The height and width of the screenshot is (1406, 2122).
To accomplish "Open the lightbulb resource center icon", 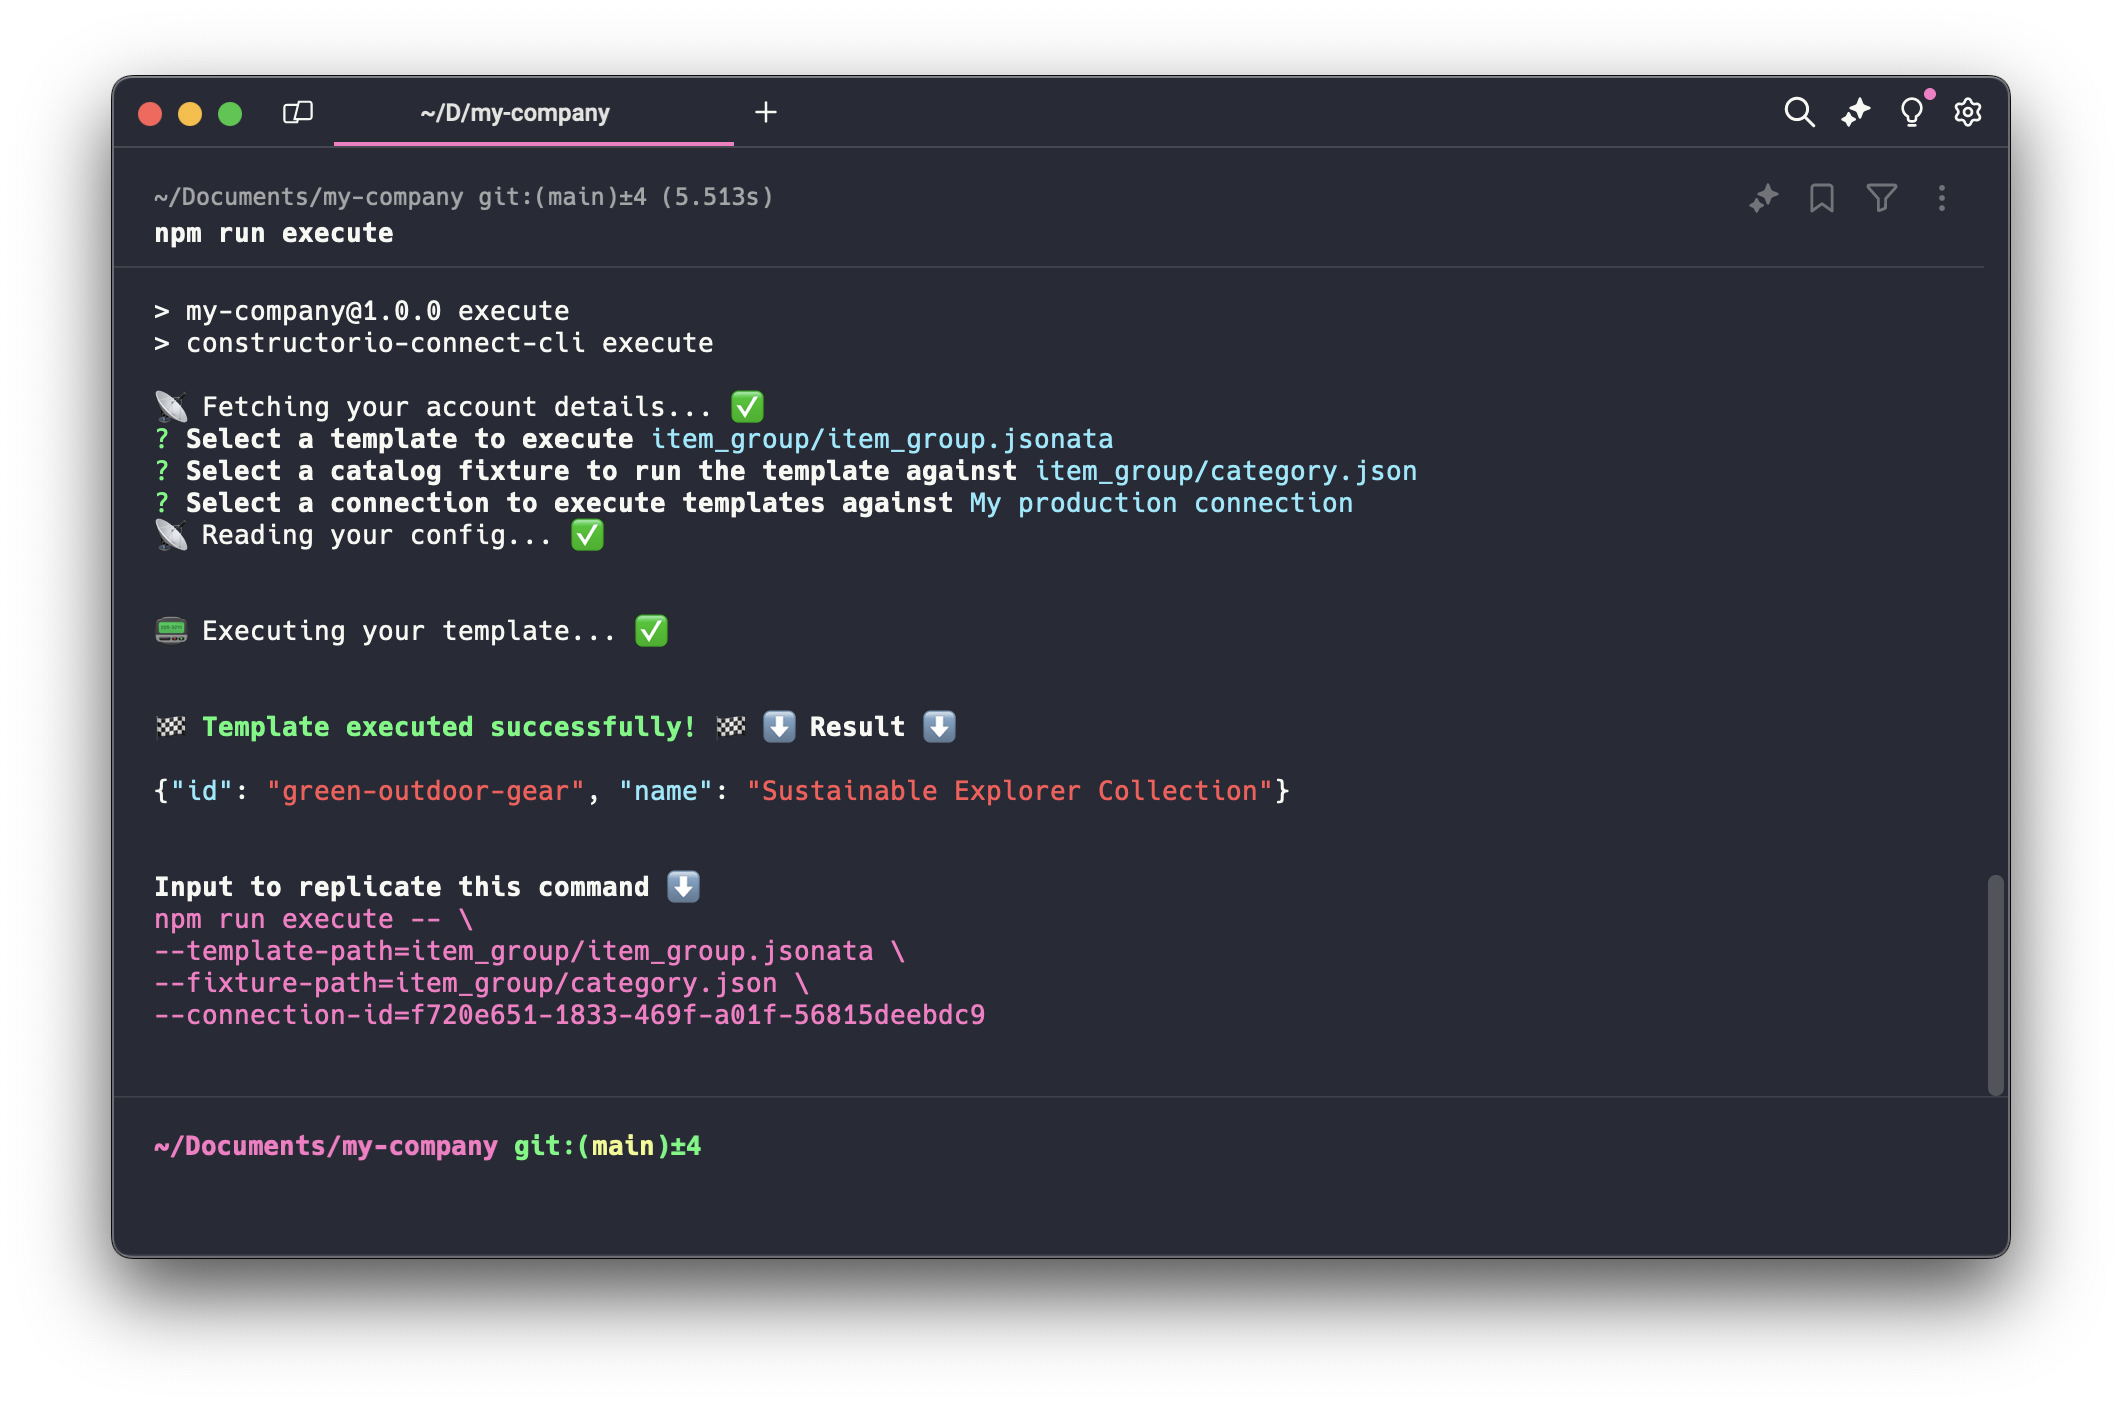I will click(x=1912, y=112).
